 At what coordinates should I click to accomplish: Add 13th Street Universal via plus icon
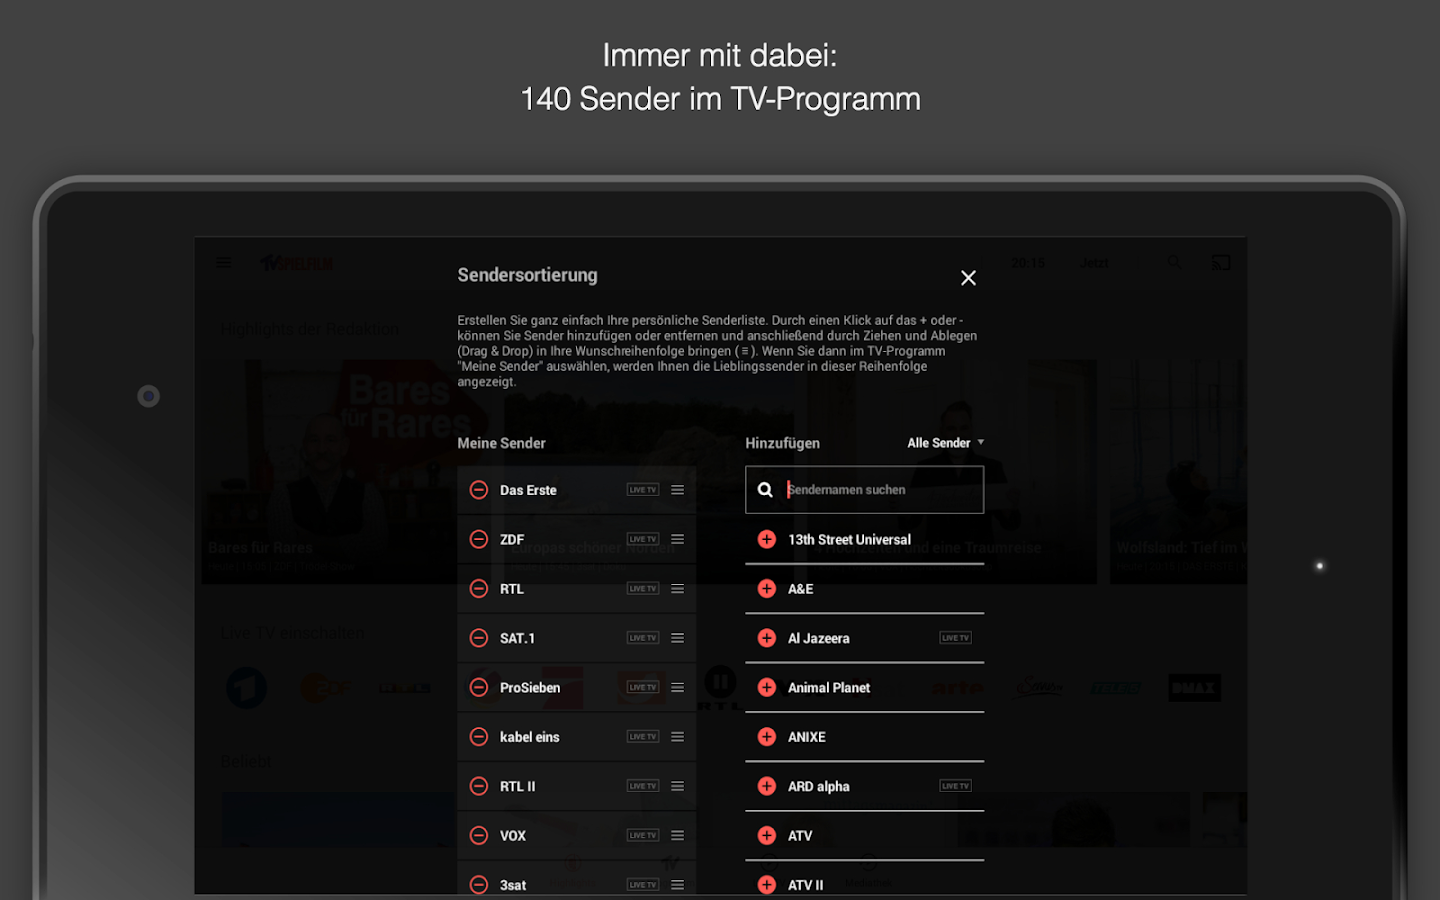tap(766, 539)
